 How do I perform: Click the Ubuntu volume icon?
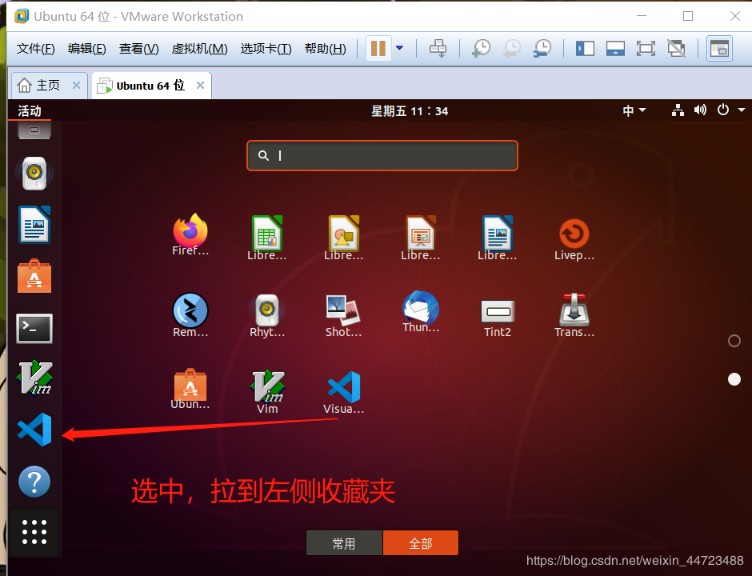(700, 110)
